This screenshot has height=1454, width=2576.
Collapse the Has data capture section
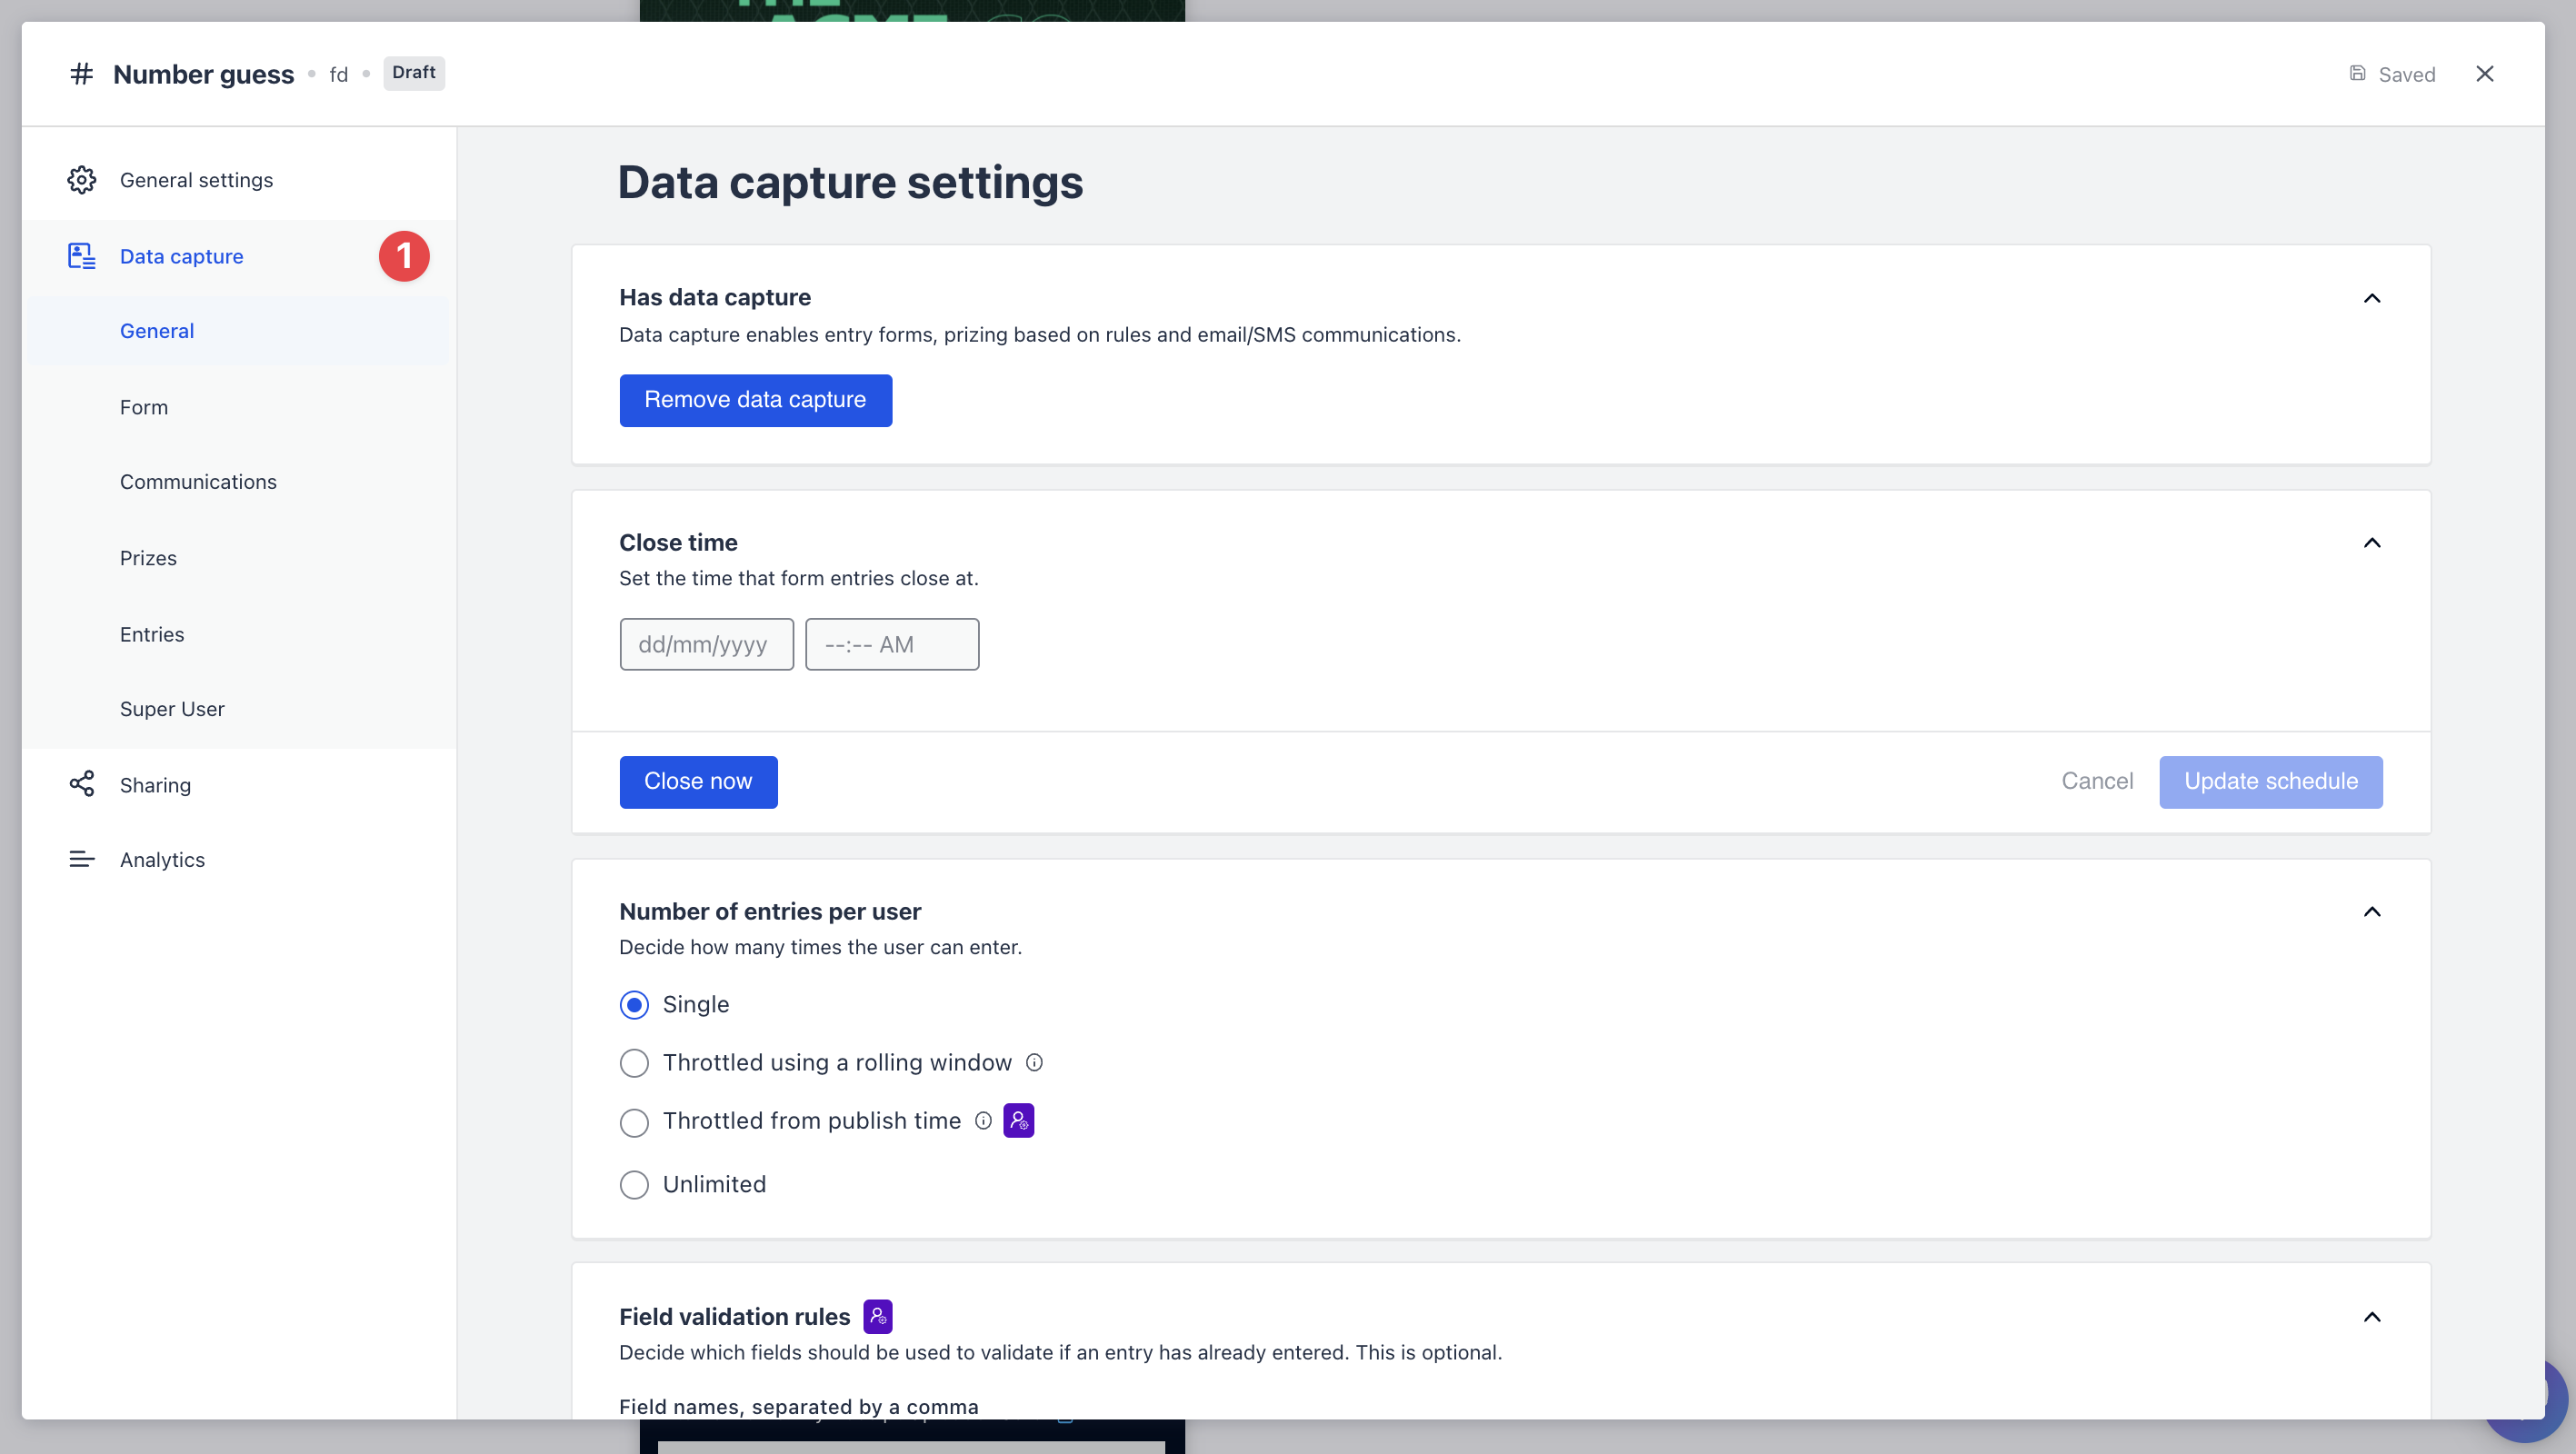pyautogui.click(x=2371, y=298)
